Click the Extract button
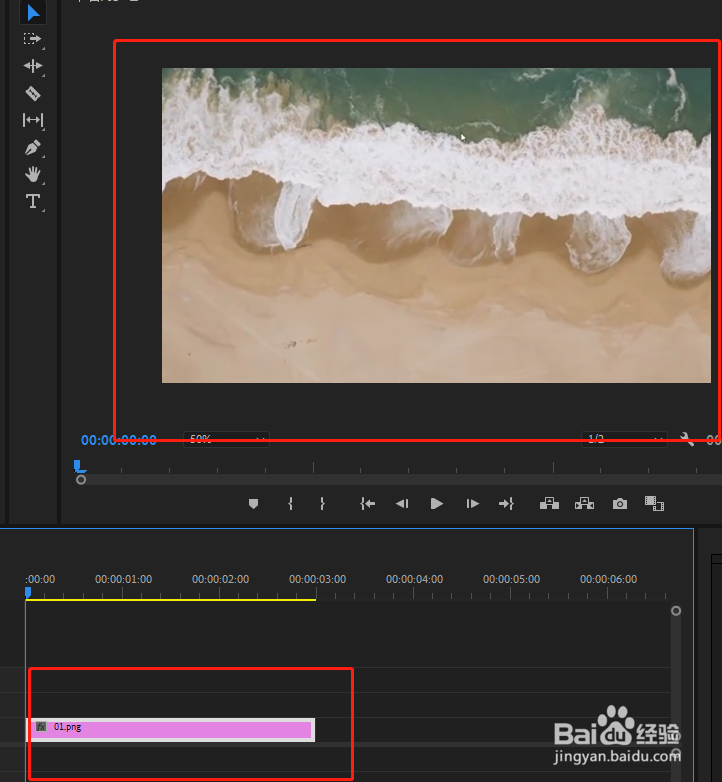722x782 pixels. click(x=584, y=504)
